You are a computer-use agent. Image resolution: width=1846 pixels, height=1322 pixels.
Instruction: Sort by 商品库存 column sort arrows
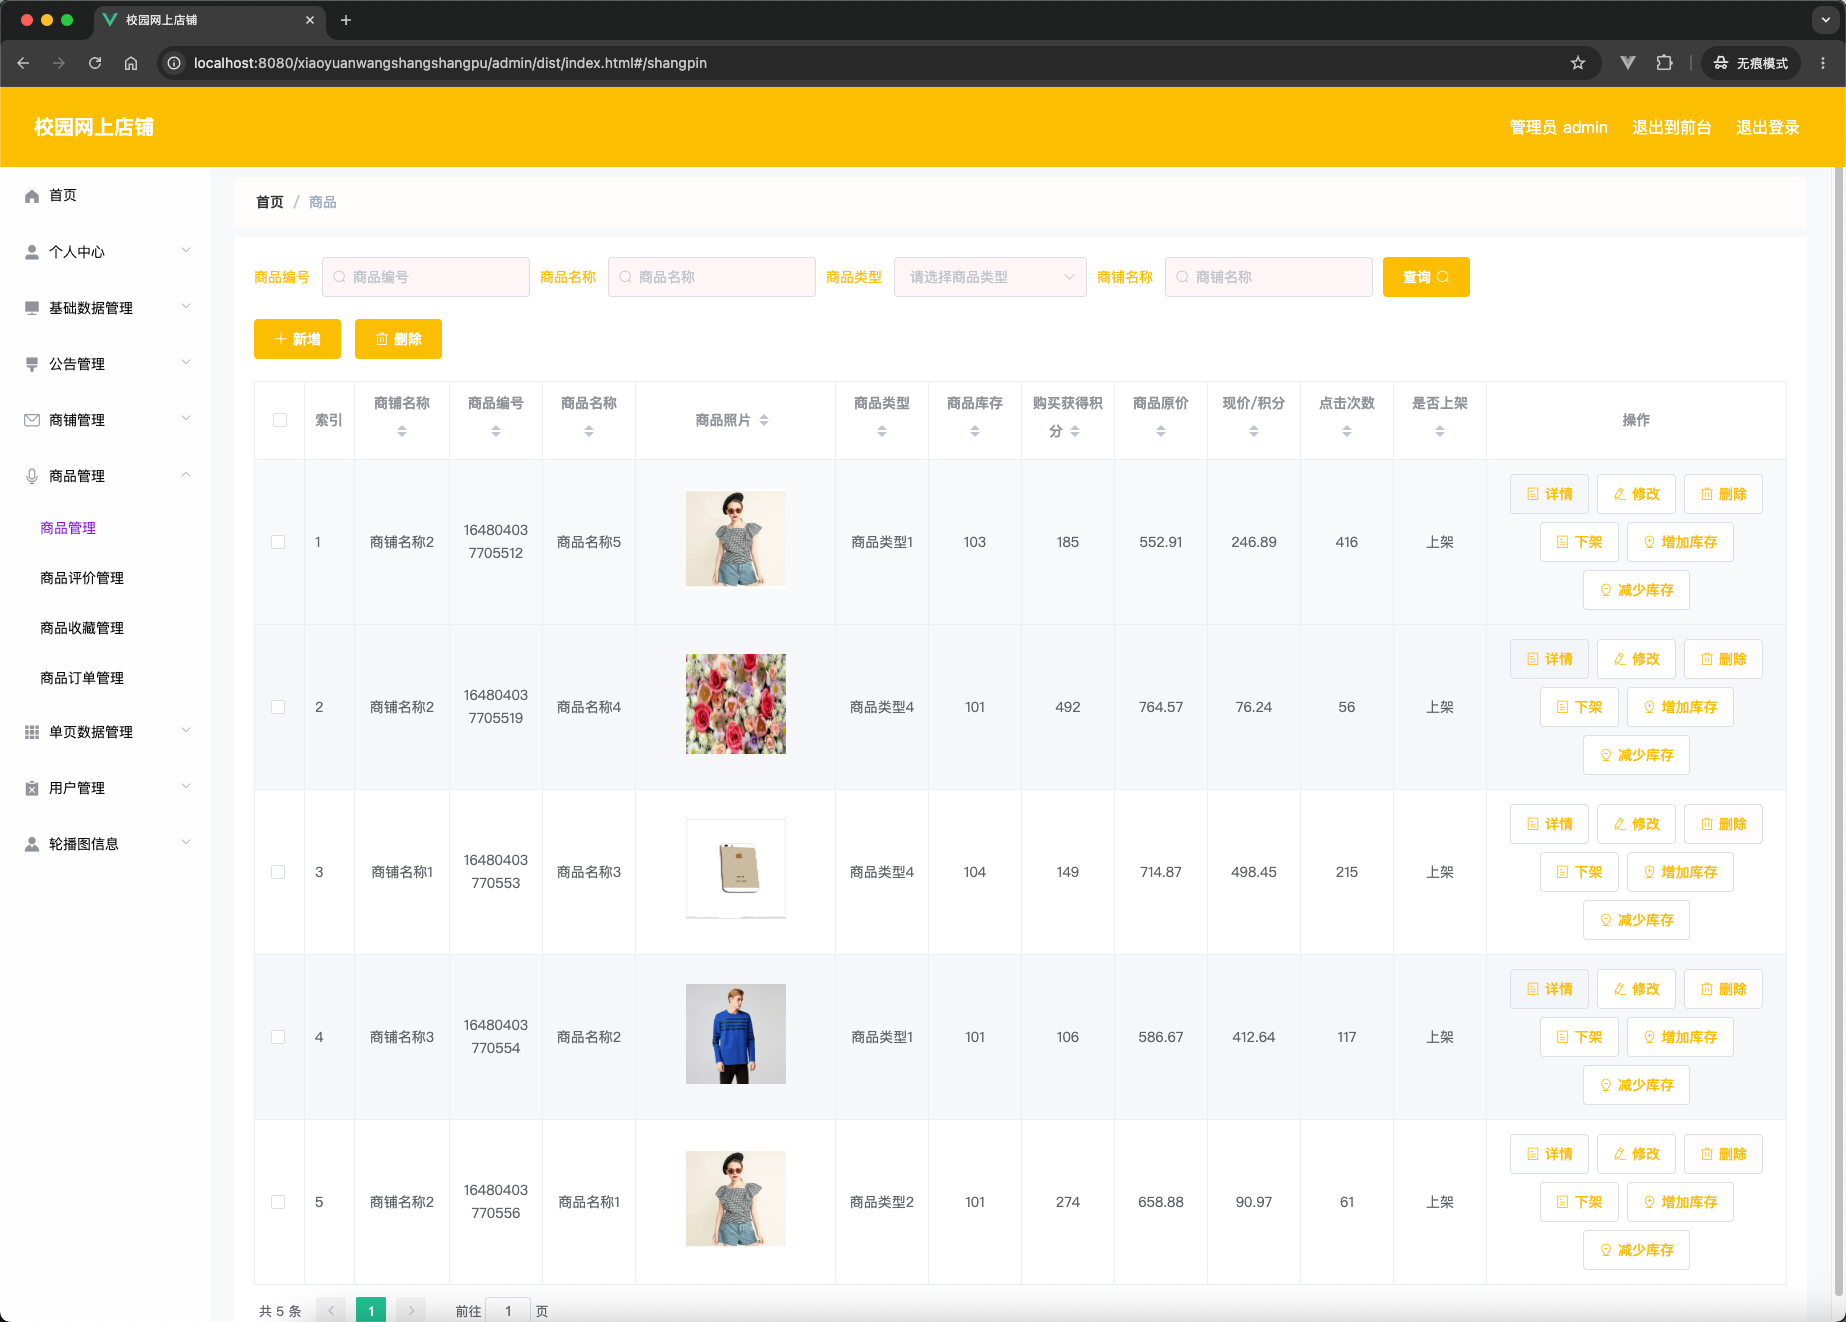pos(975,431)
